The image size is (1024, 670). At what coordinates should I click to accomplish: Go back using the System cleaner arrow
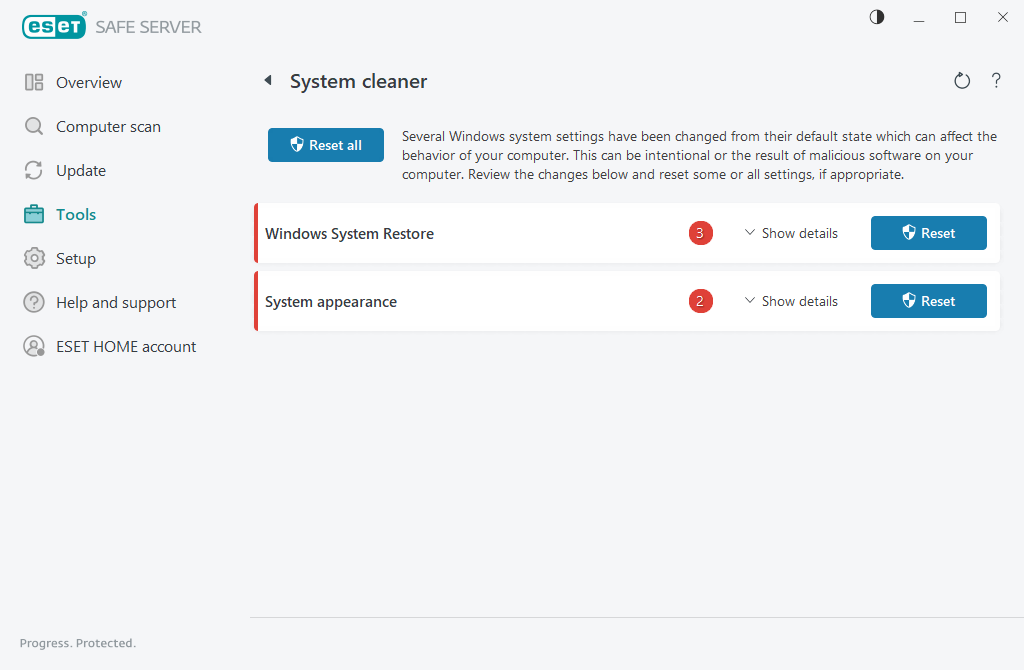tap(268, 80)
